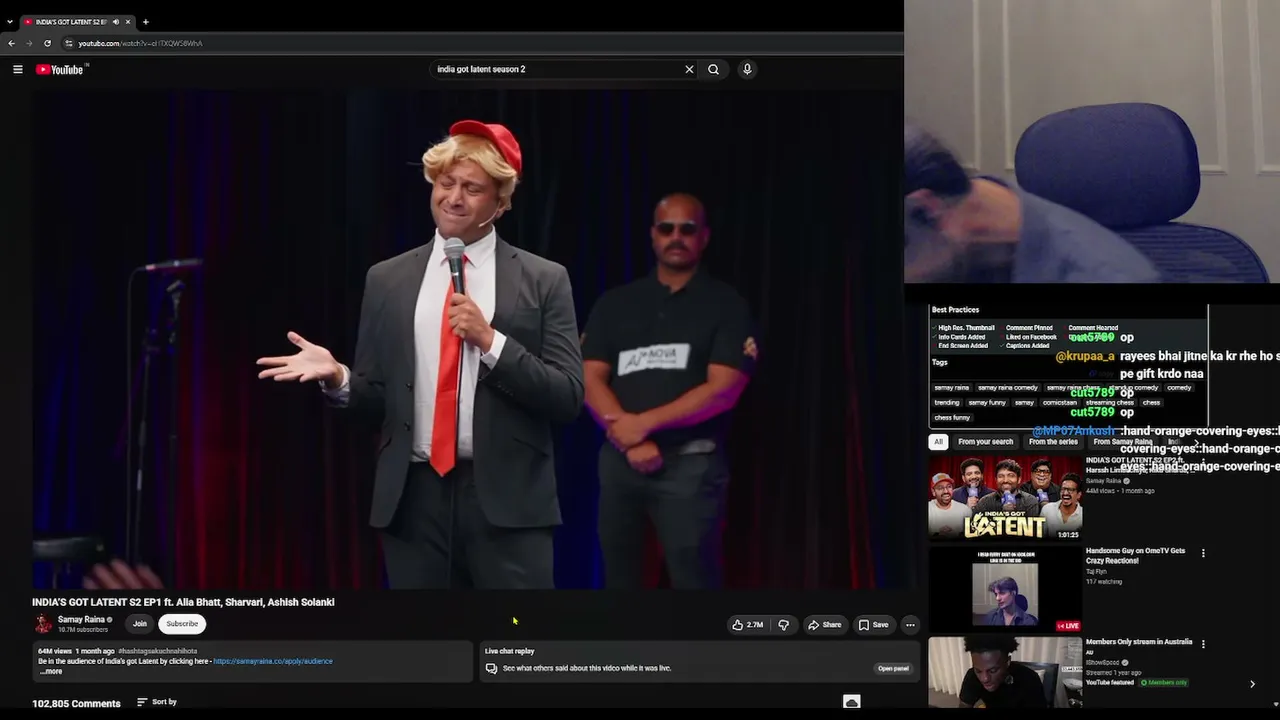Open the Sort by comments menu

click(157, 702)
